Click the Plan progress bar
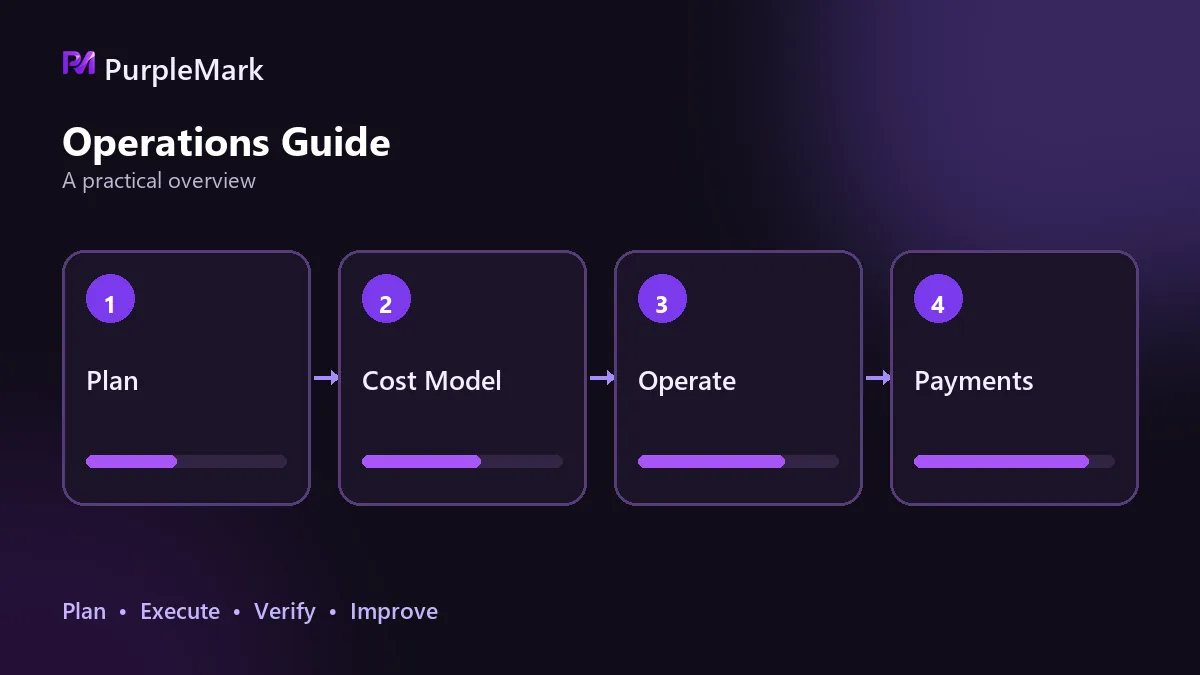The height and width of the screenshot is (675, 1200). click(x=187, y=461)
